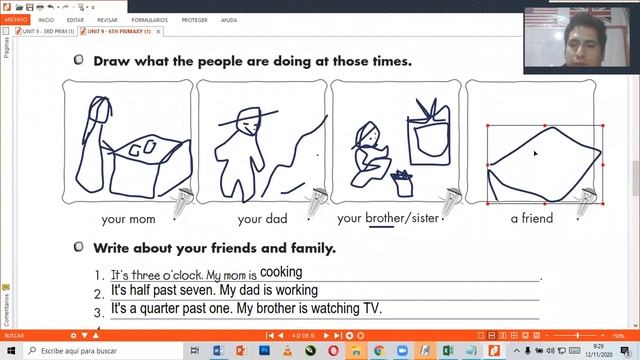Image resolution: width=640 pixels, height=360 pixels.
Task: Open the Windows Start menu
Action: click(x=11, y=351)
